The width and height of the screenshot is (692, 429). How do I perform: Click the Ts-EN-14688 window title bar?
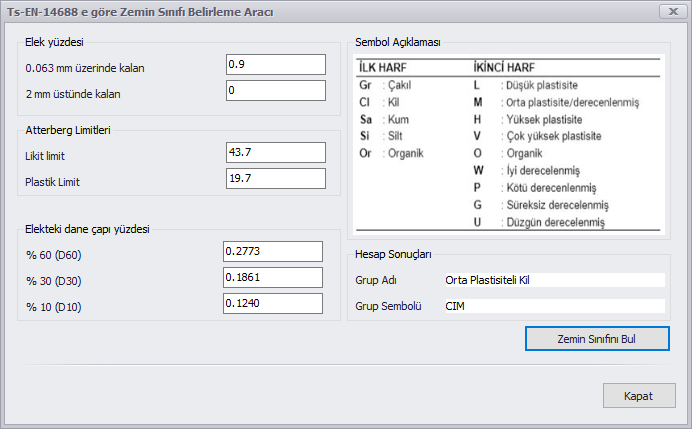[331, 11]
